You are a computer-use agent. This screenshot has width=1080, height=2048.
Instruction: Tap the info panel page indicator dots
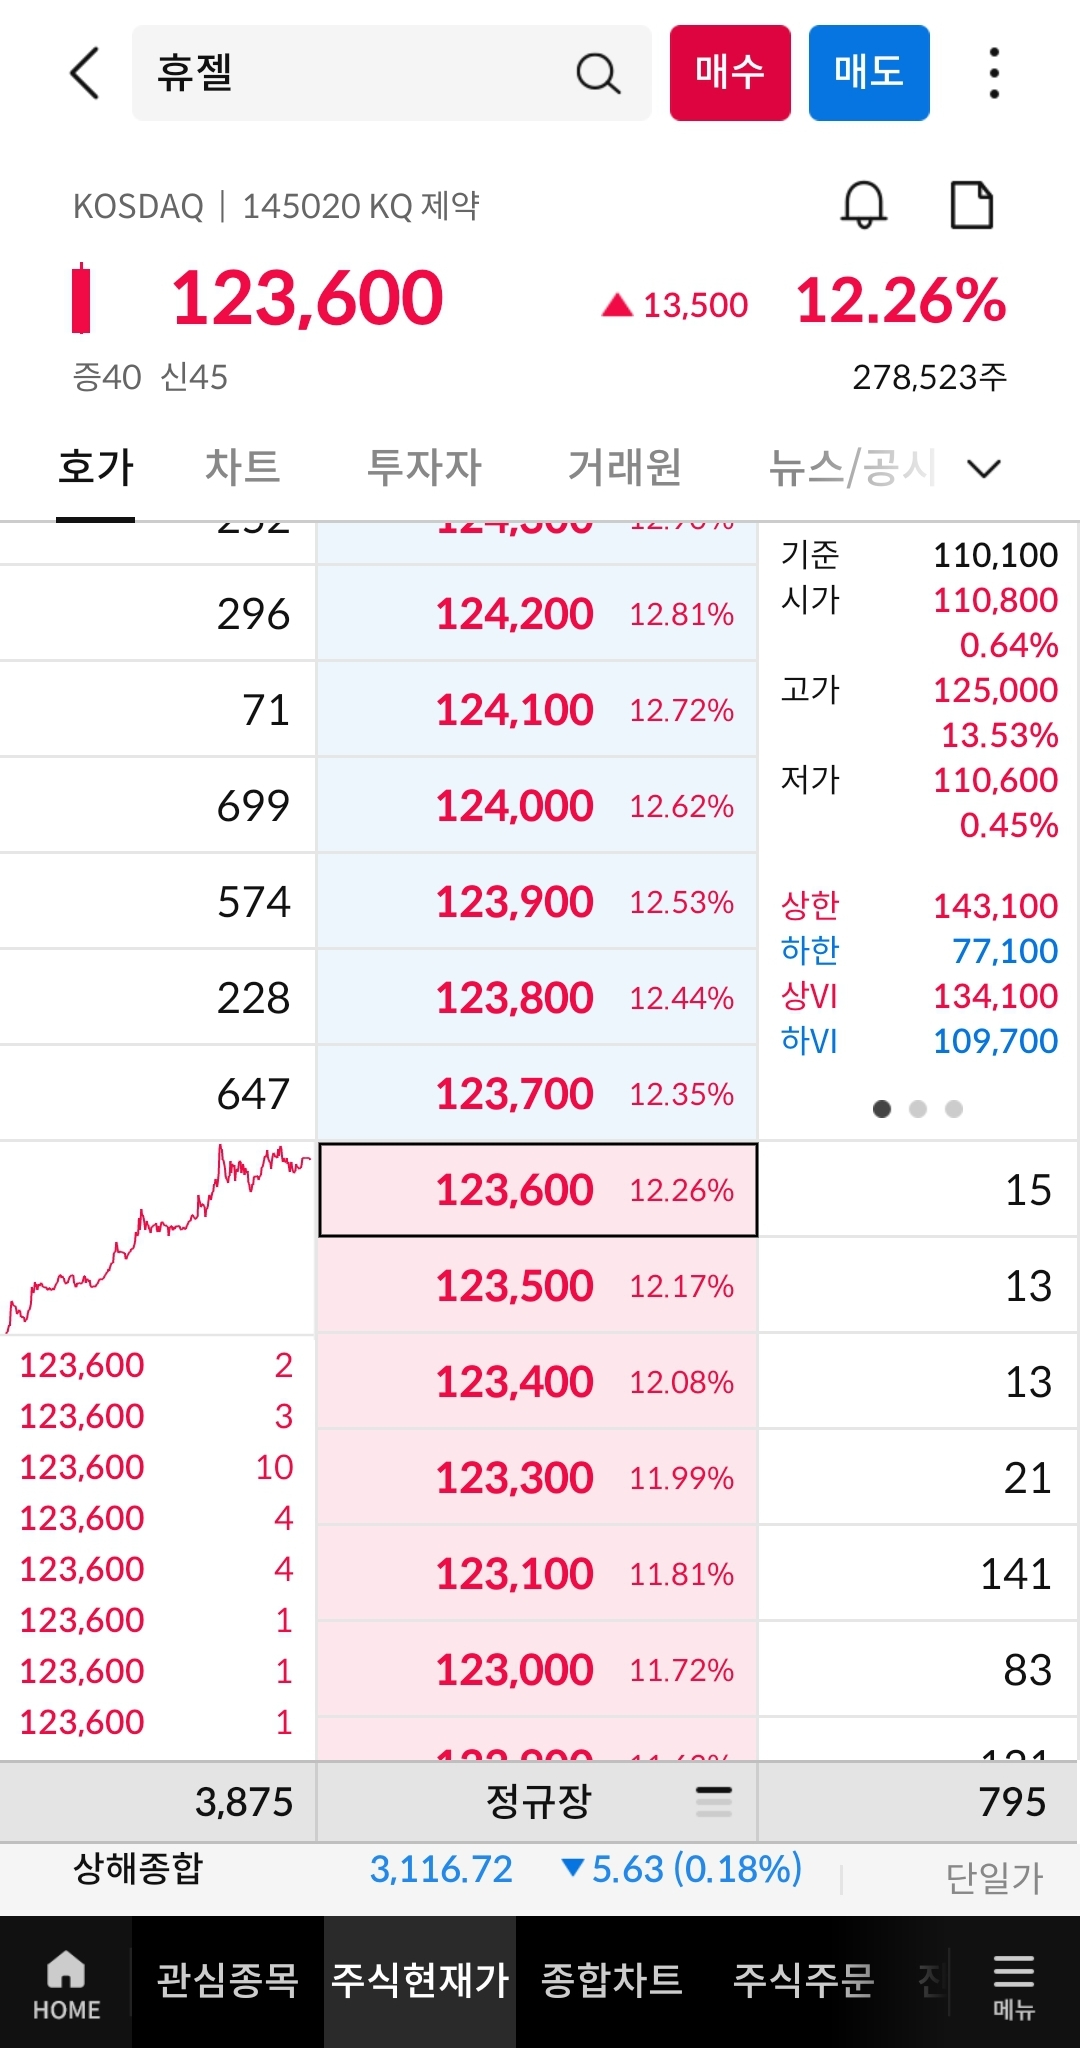(917, 1109)
